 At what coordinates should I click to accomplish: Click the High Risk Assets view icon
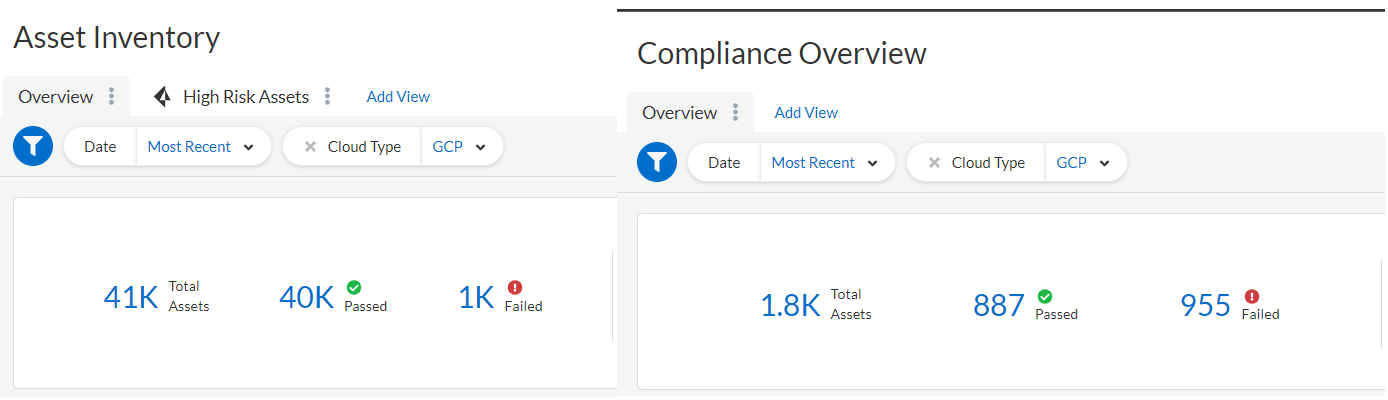click(x=162, y=97)
